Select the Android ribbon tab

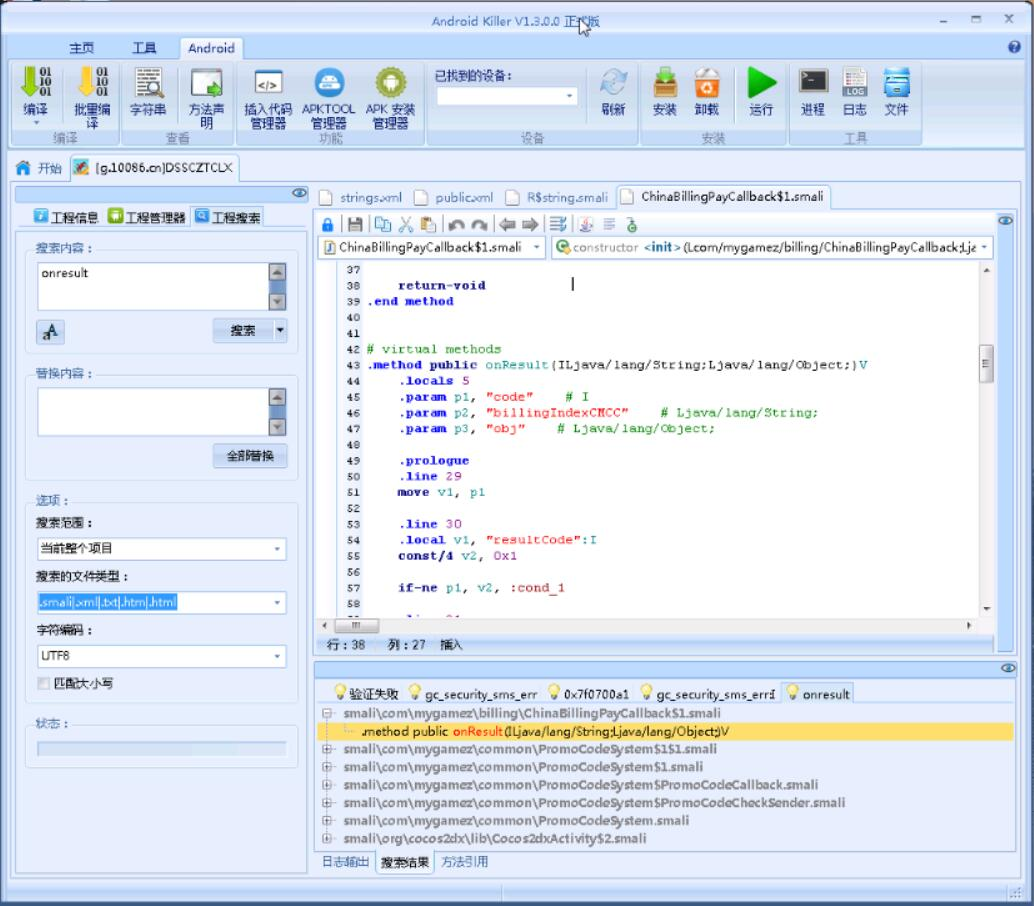coord(211,48)
